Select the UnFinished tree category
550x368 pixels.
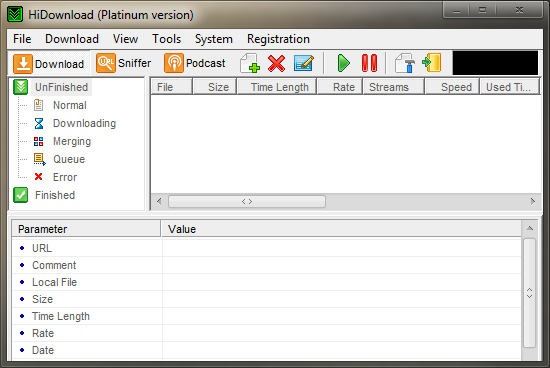point(61,87)
